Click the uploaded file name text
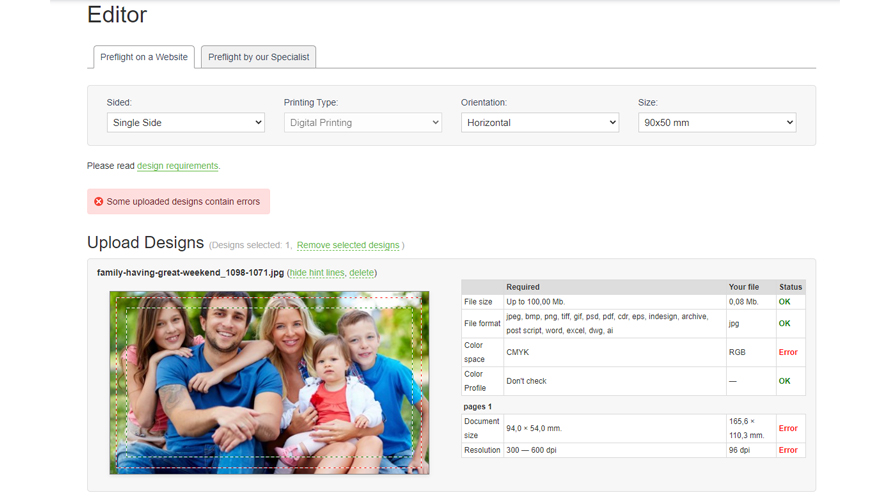 [x=190, y=272]
